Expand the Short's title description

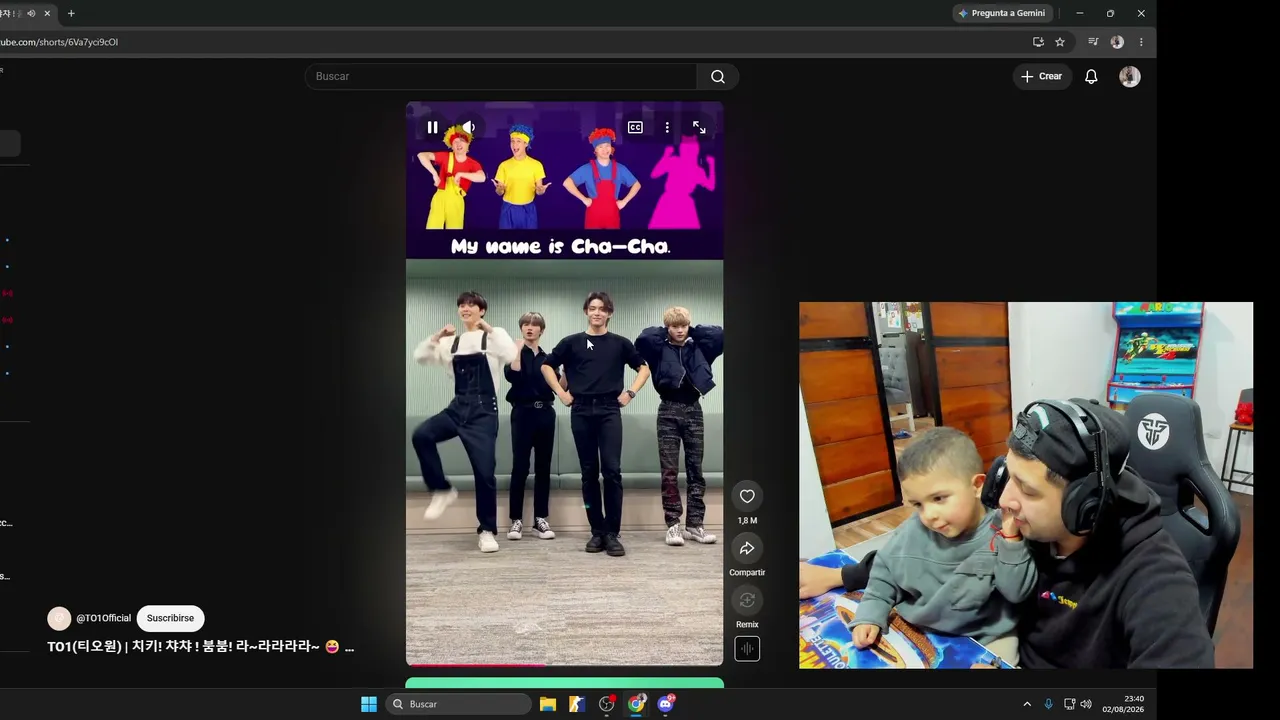coord(200,647)
